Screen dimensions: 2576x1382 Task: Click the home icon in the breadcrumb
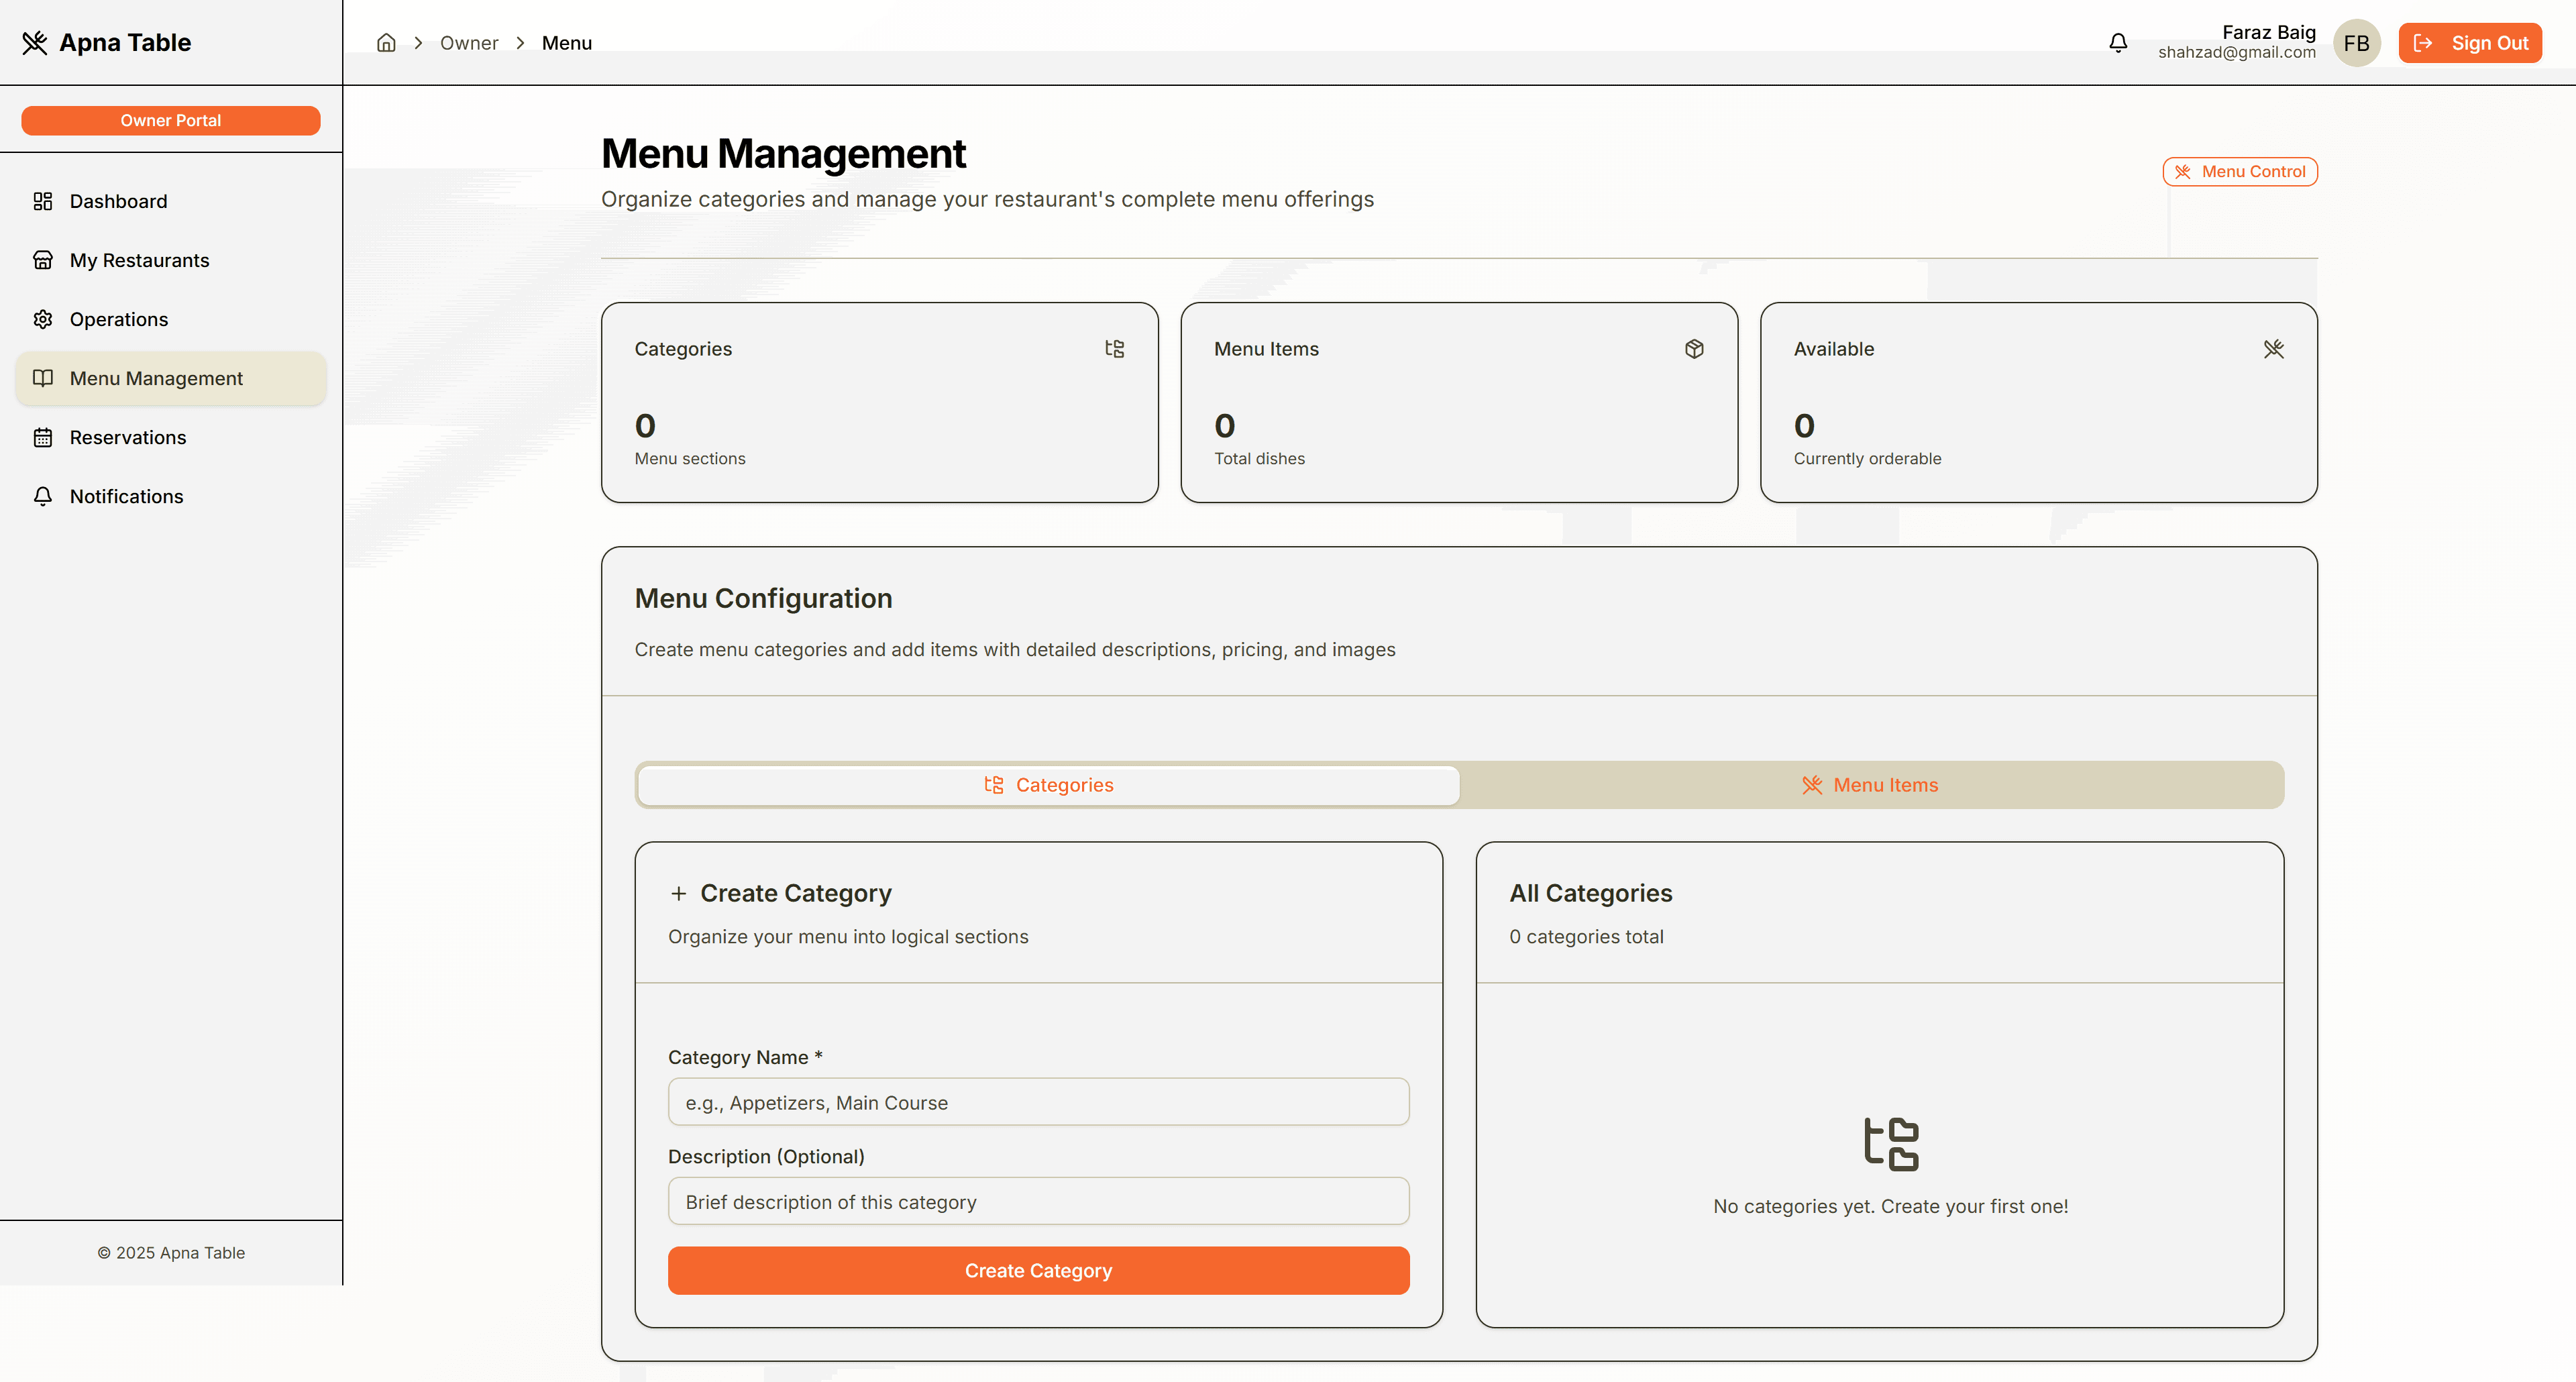(386, 42)
